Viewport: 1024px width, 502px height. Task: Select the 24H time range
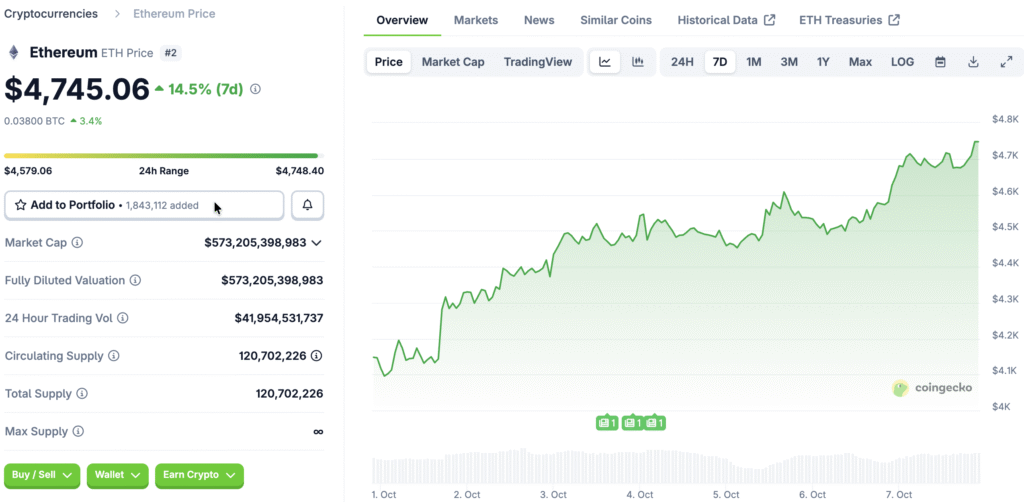682,62
